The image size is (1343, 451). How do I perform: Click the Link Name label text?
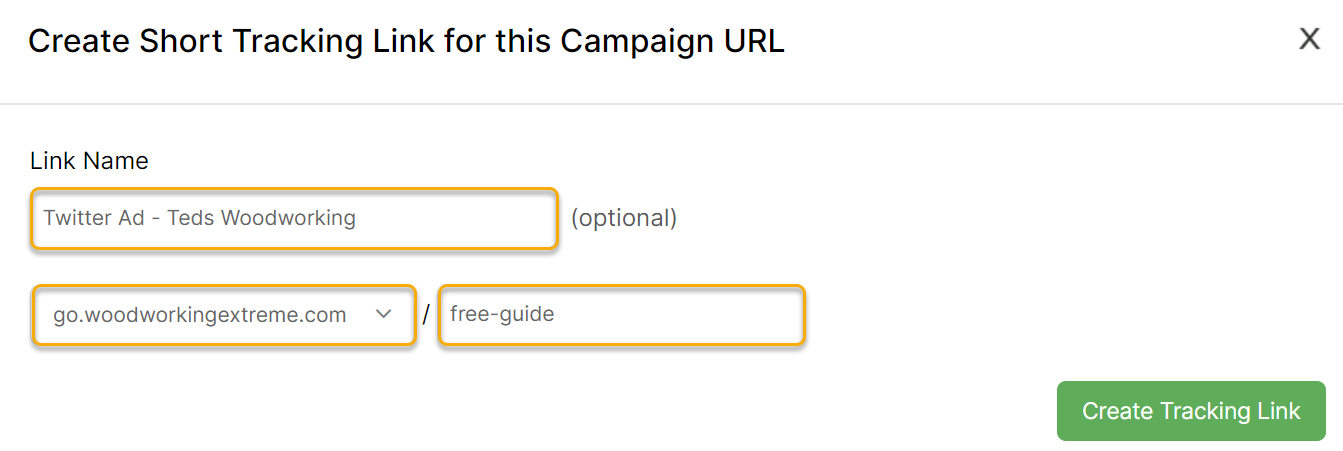pyautogui.click(x=89, y=161)
